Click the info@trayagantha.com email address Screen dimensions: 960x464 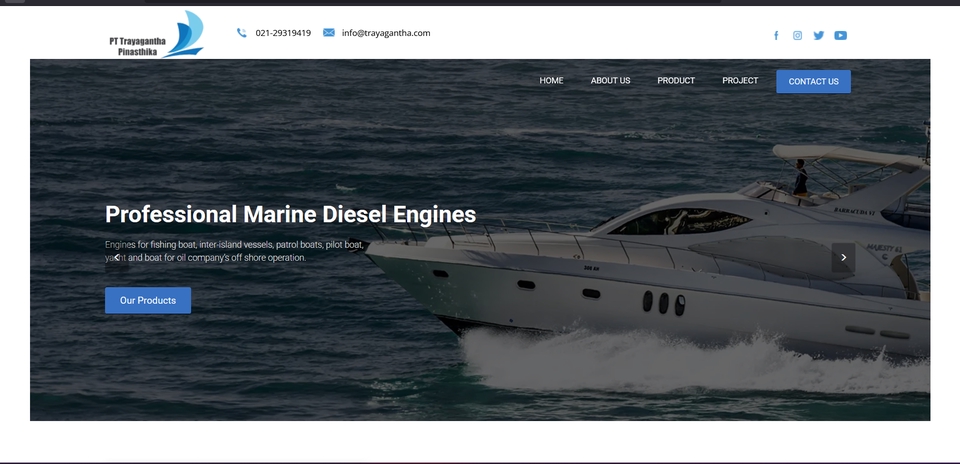click(x=386, y=33)
